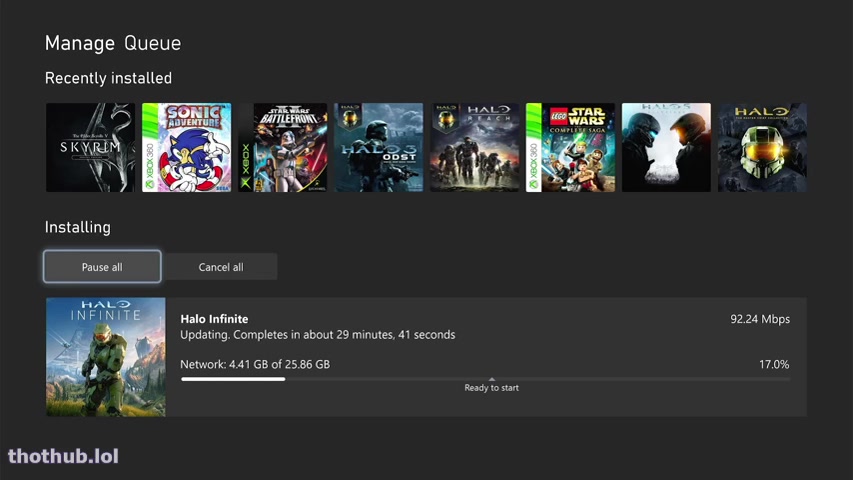Click Network: 4.41 GB of 25.86 GB
853x480 pixels.
[x=255, y=364]
